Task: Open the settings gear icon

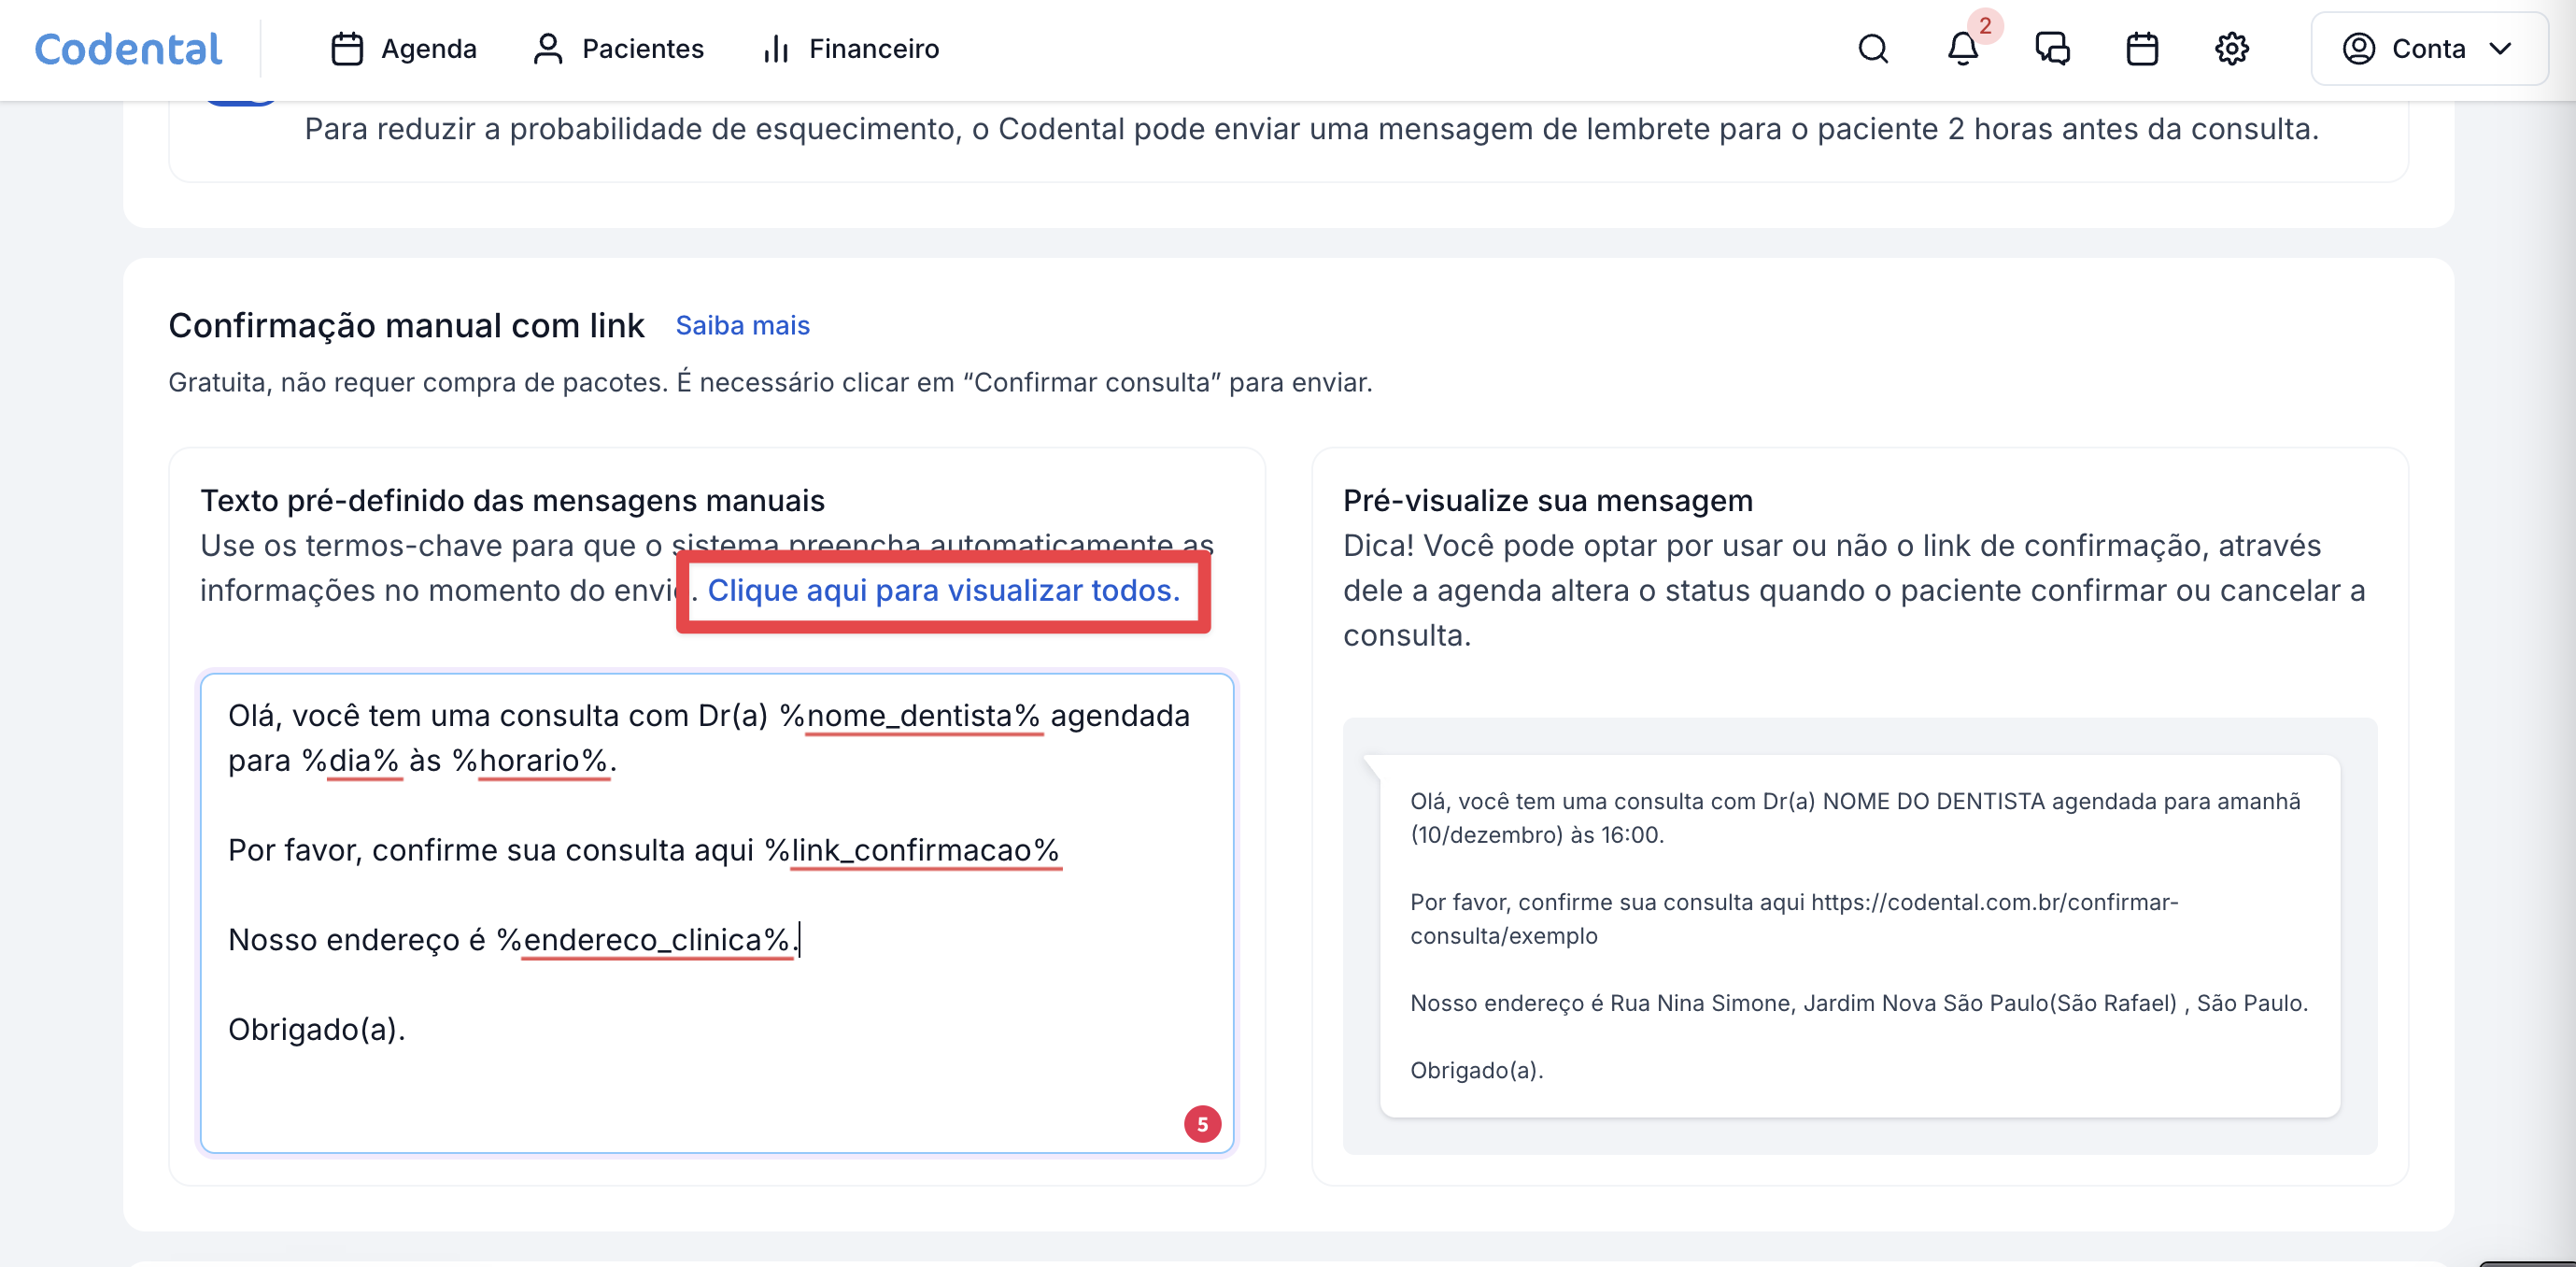Action: tap(2231, 49)
